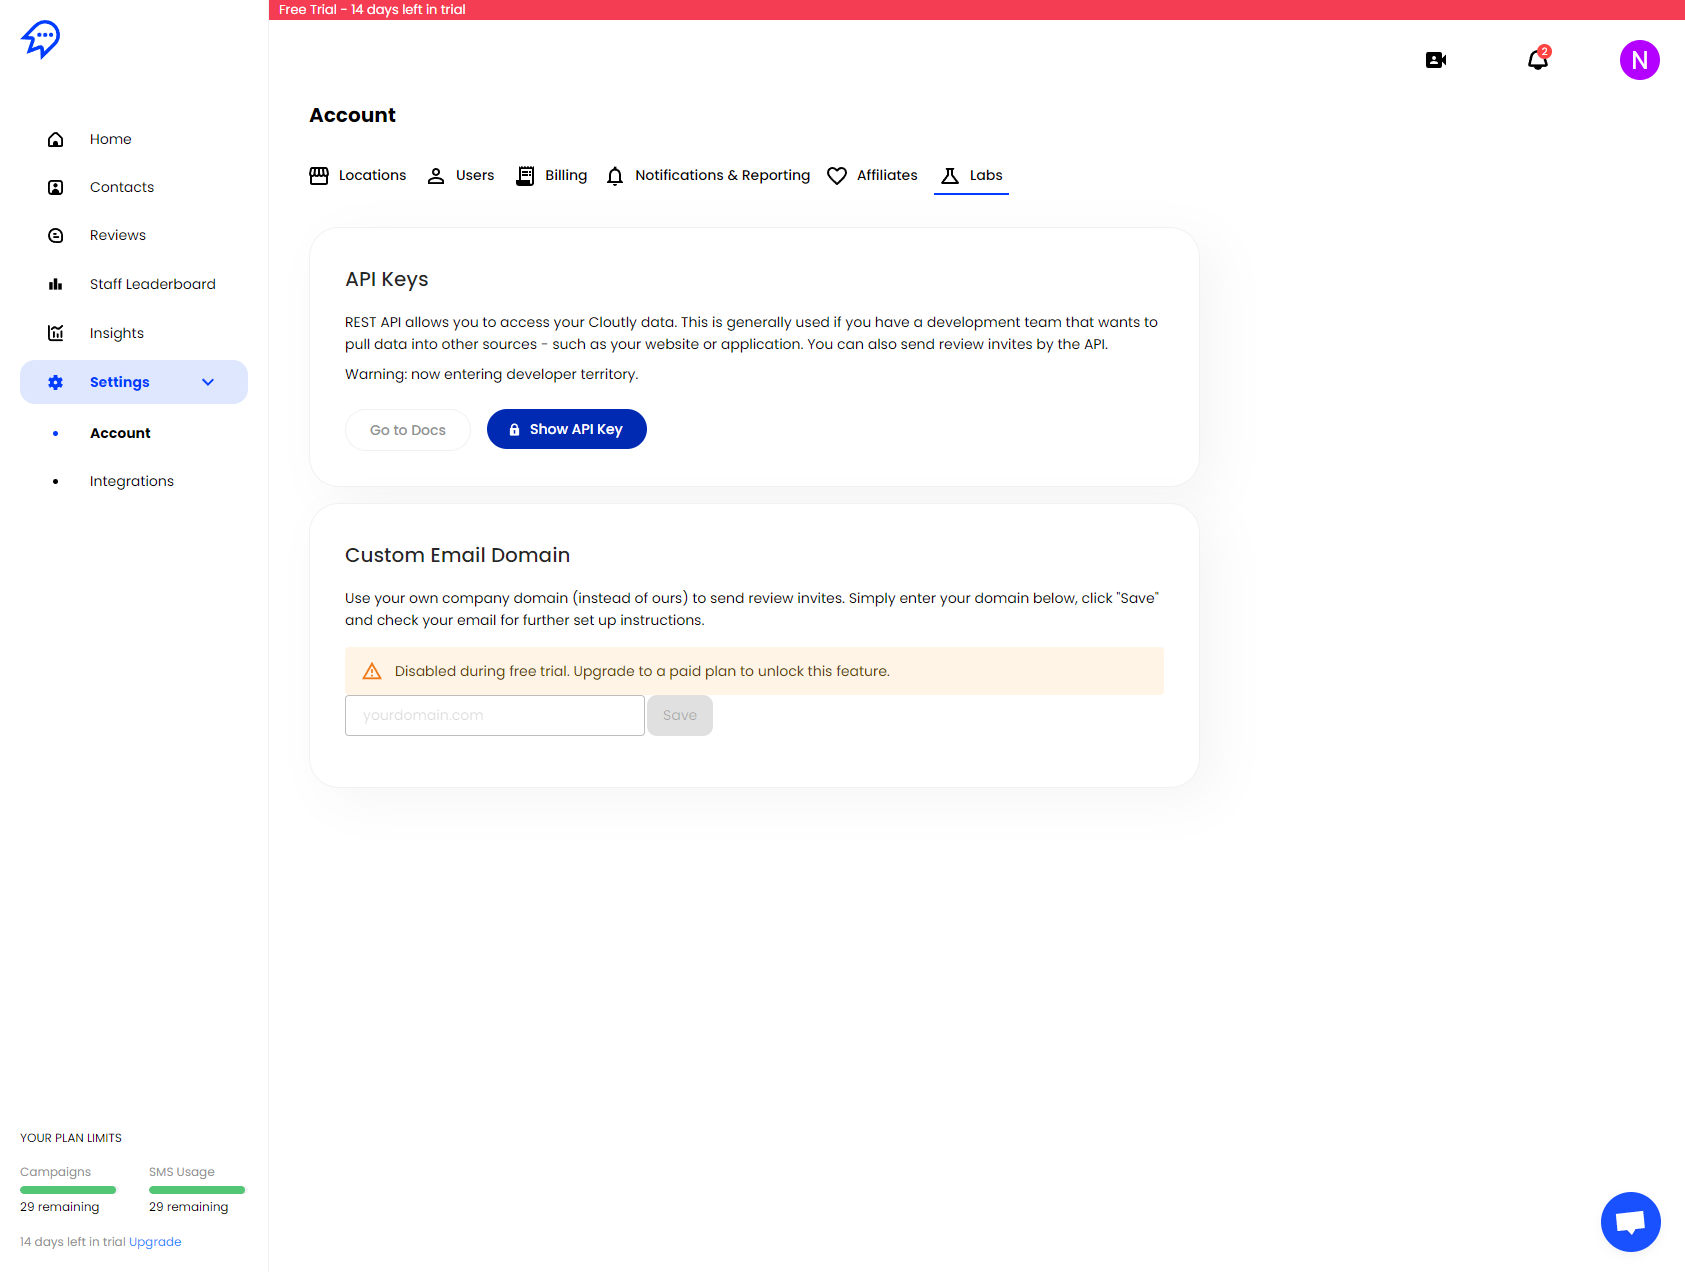Open the chat support bubble

click(1631, 1222)
